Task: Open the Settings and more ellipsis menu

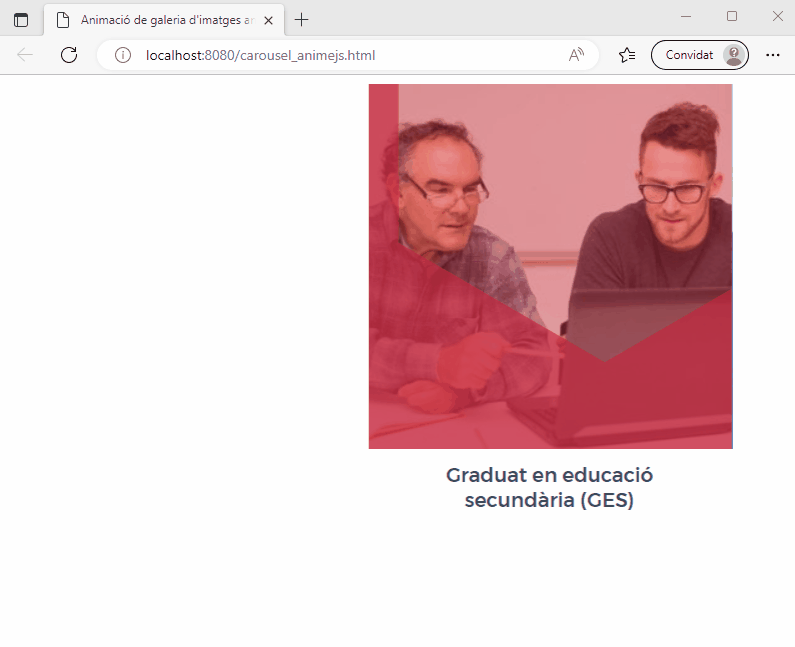Action: pyautogui.click(x=773, y=55)
